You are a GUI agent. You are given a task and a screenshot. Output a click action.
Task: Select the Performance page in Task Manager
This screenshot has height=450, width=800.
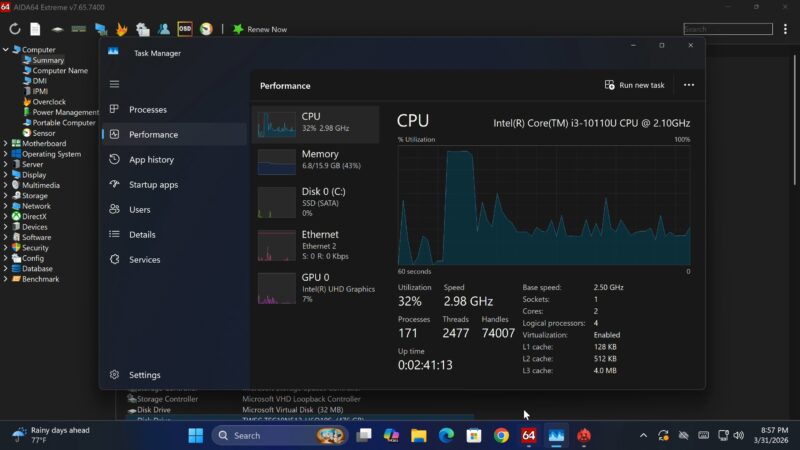(x=174, y=134)
